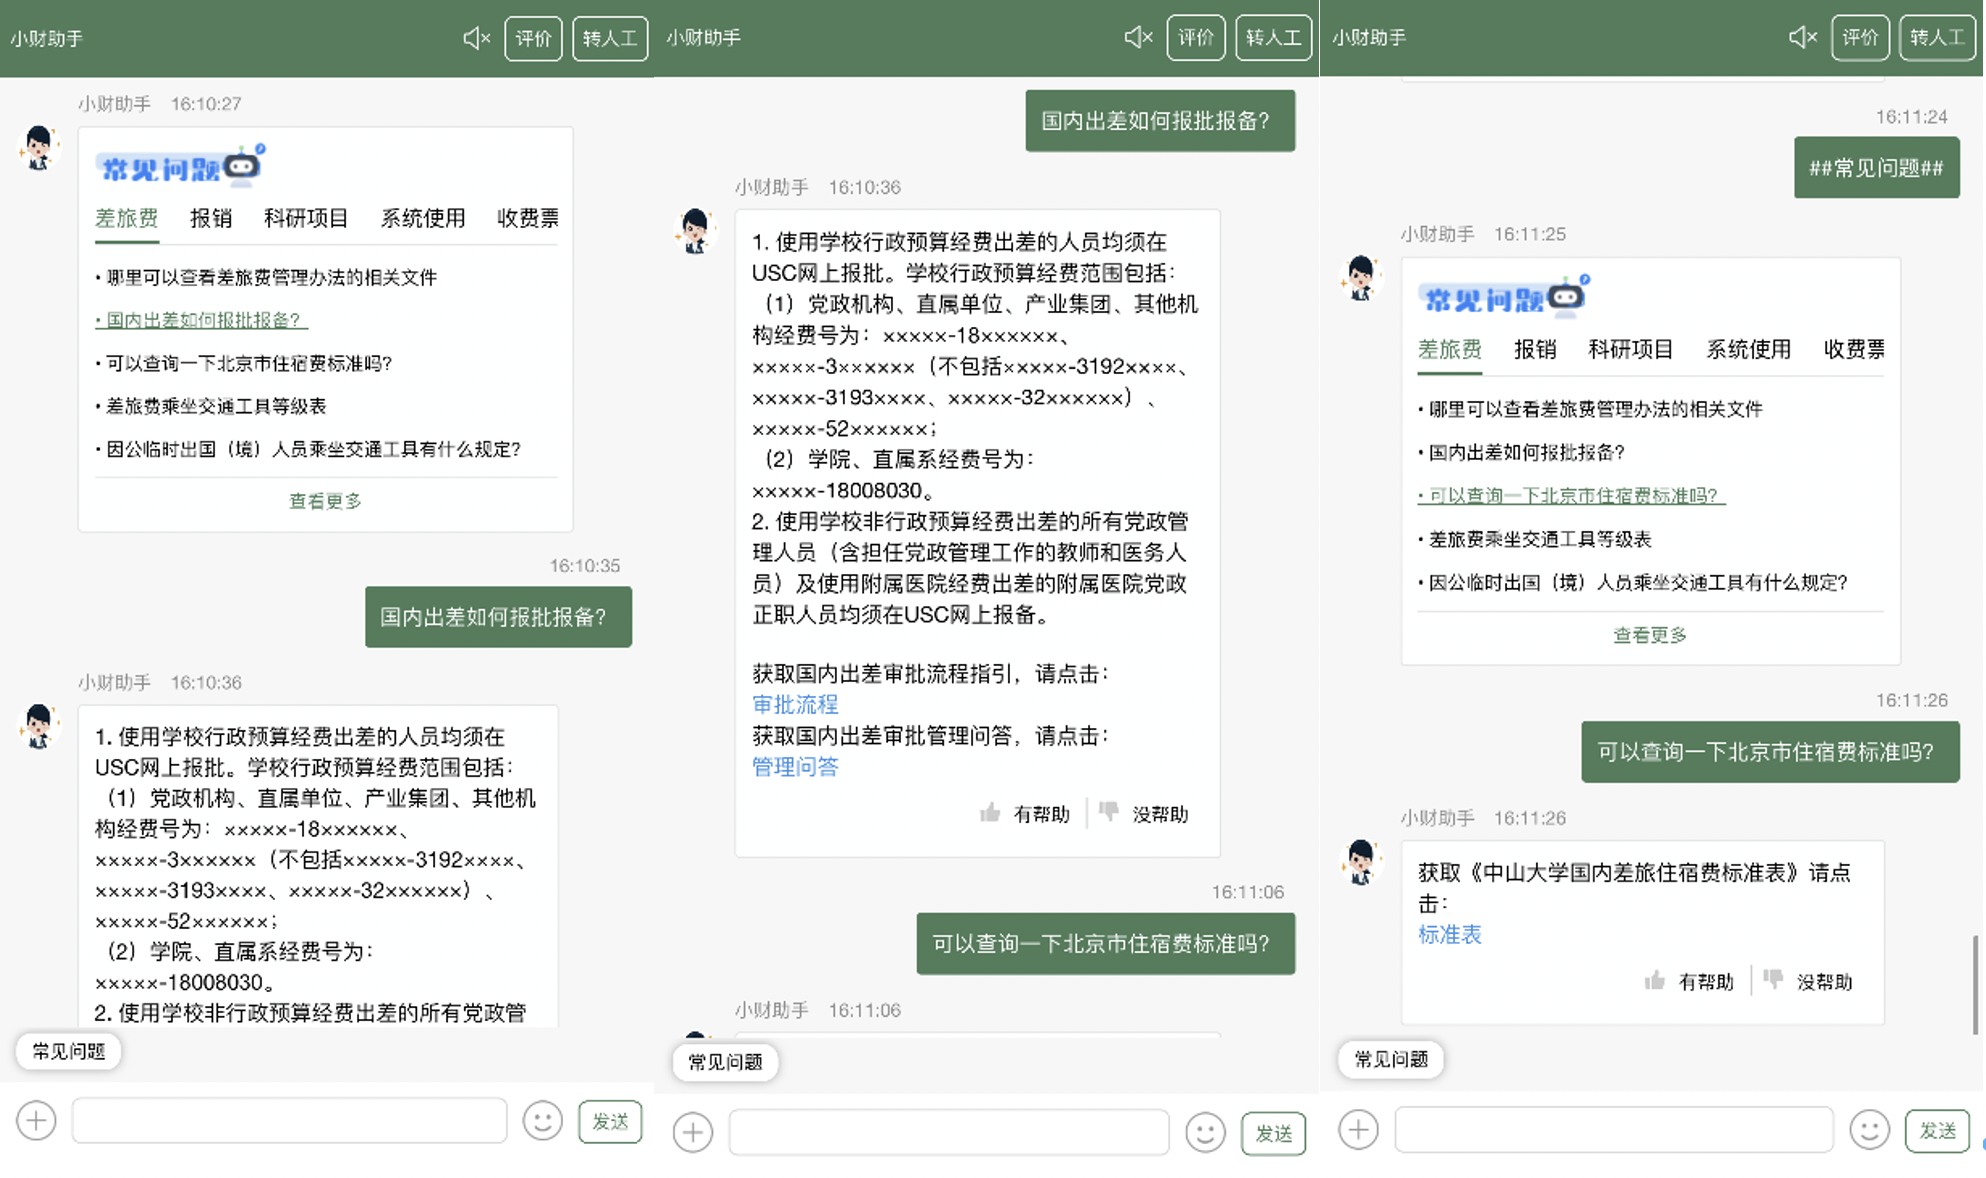Click thumbs-down 没帮助 in middle chat reply
The width and height of the screenshot is (1986, 1178).
(1145, 814)
